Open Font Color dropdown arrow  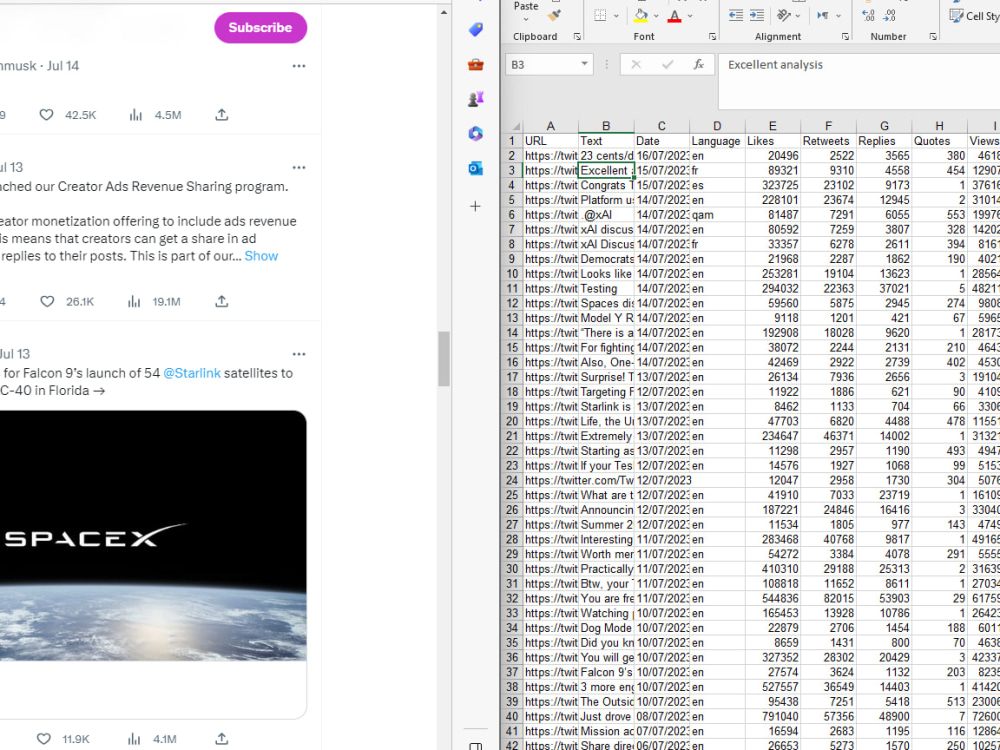pyautogui.click(x=690, y=16)
